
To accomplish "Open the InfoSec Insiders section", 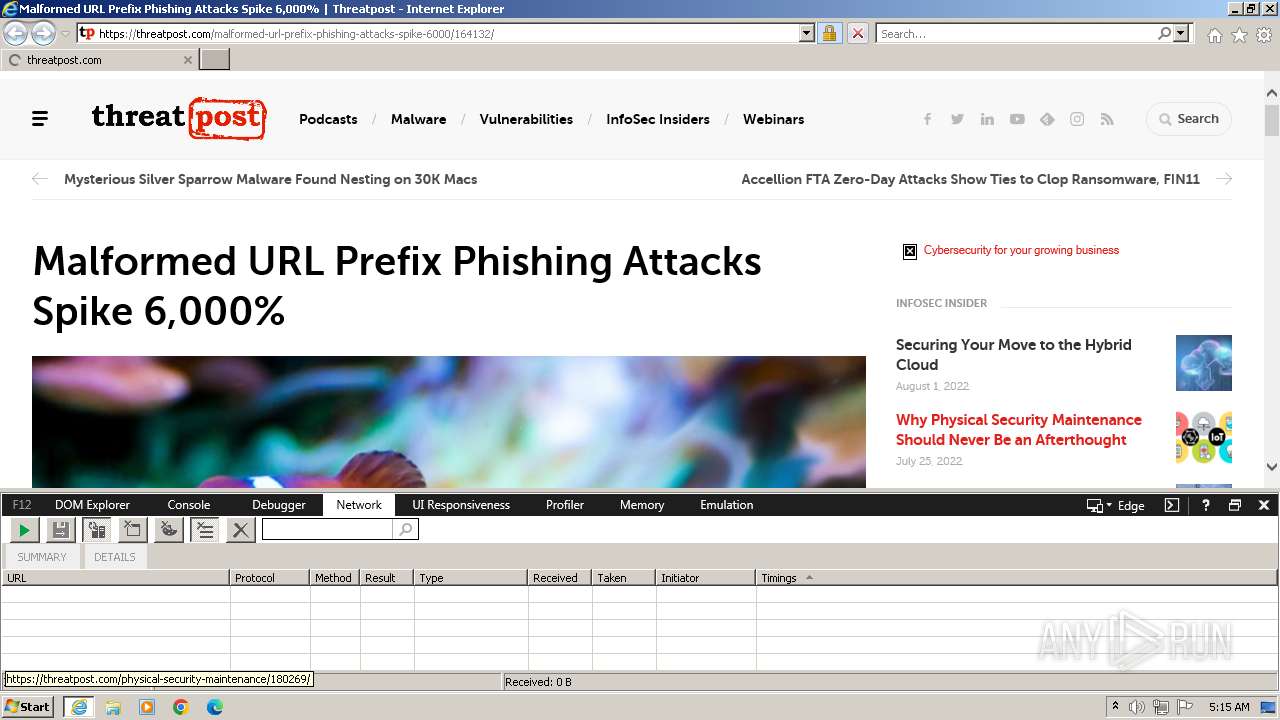I will (x=658, y=119).
